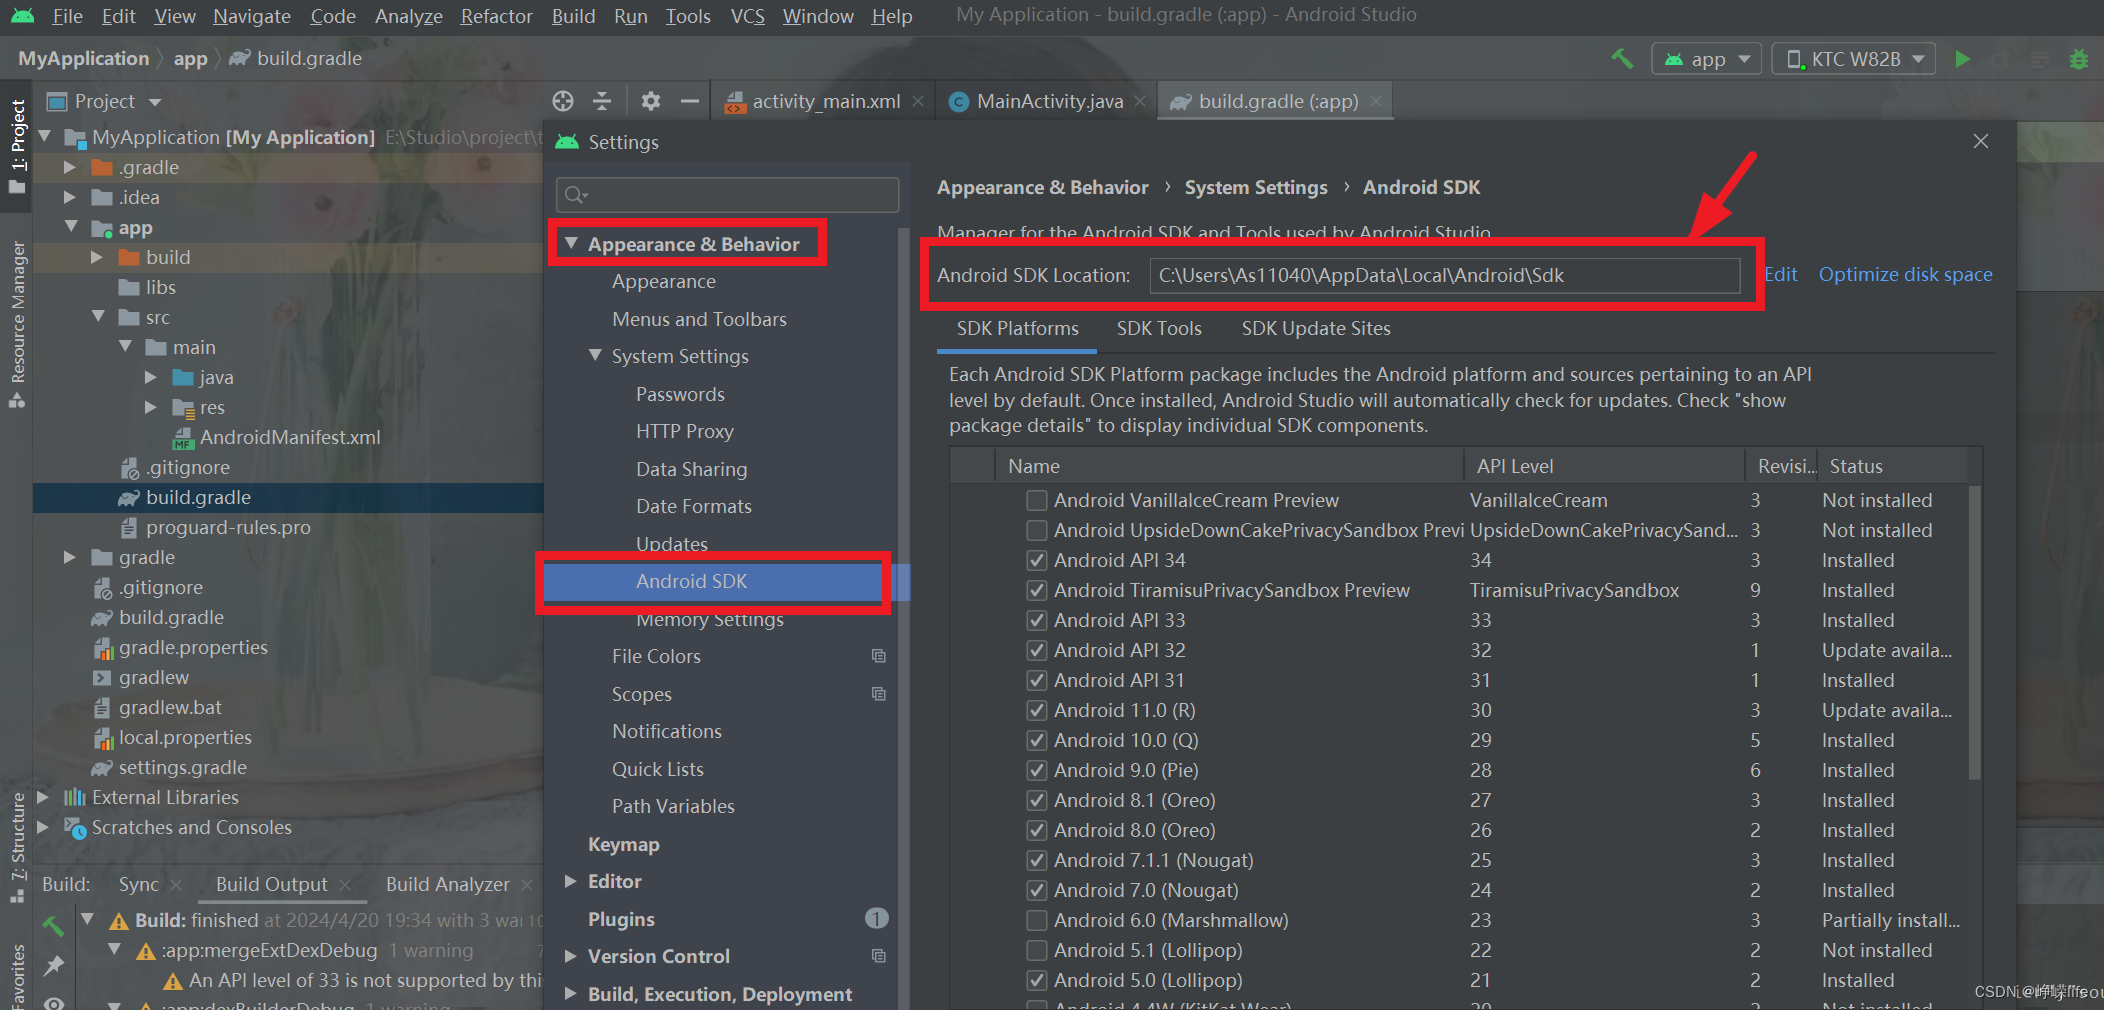Select gradle.properties in project tree
This screenshot has height=1010, width=2104.
[x=193, y=647]
